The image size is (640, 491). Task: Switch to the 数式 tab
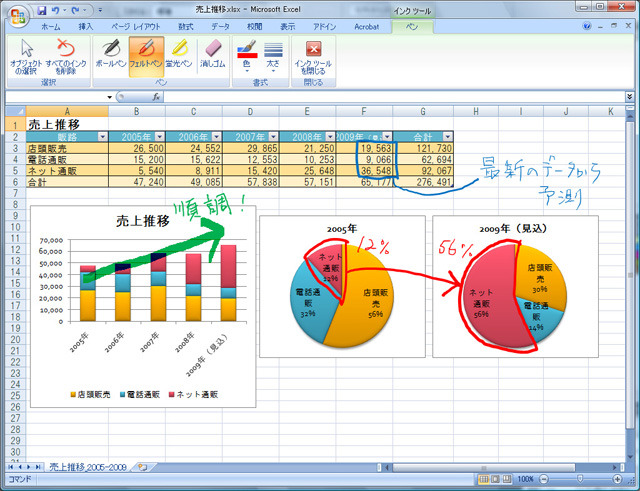point(186,27)
